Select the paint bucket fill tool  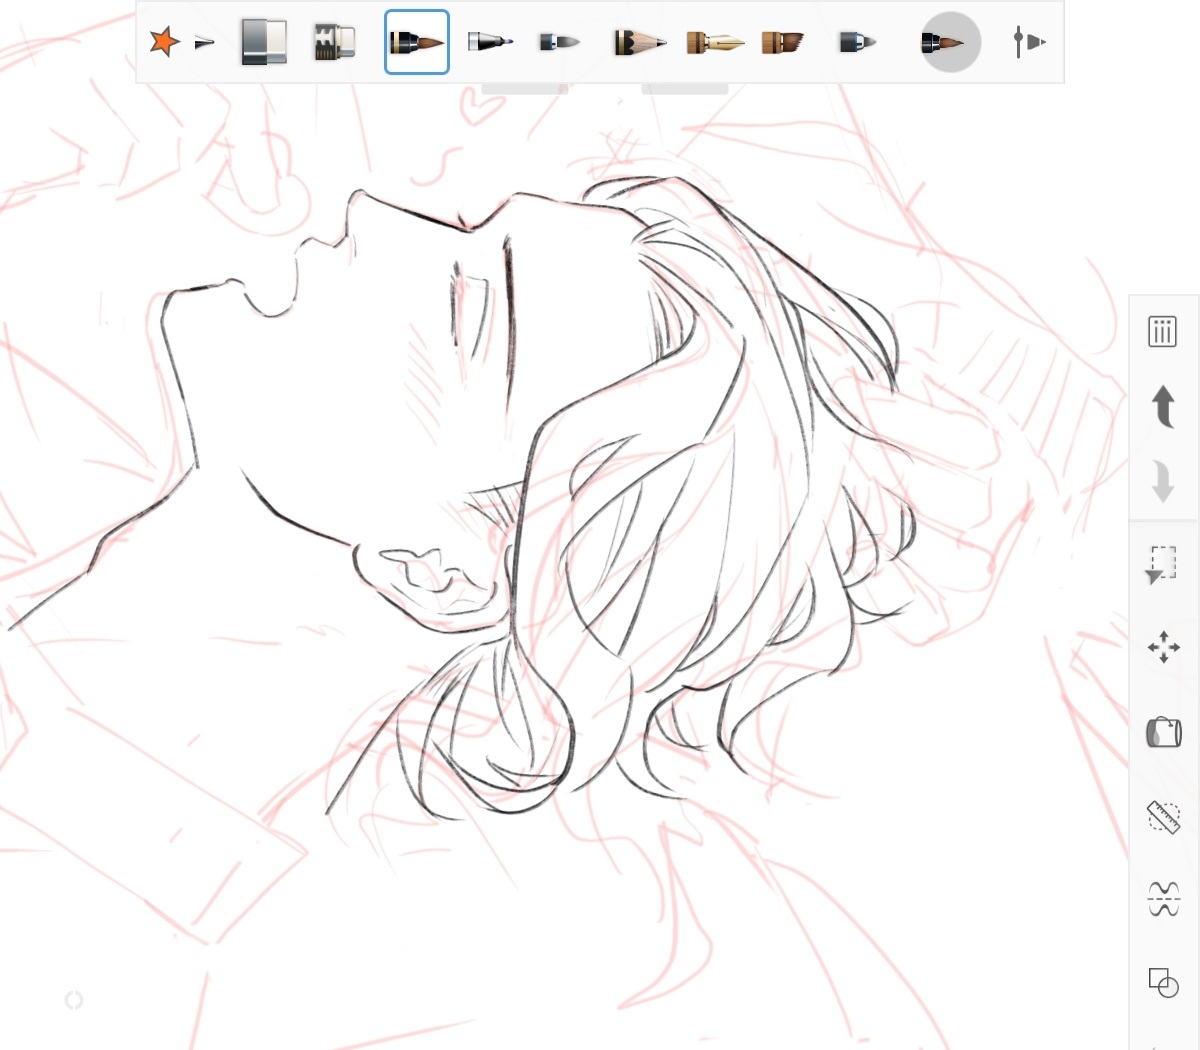pyautogui.click(x=1163, y=732)
